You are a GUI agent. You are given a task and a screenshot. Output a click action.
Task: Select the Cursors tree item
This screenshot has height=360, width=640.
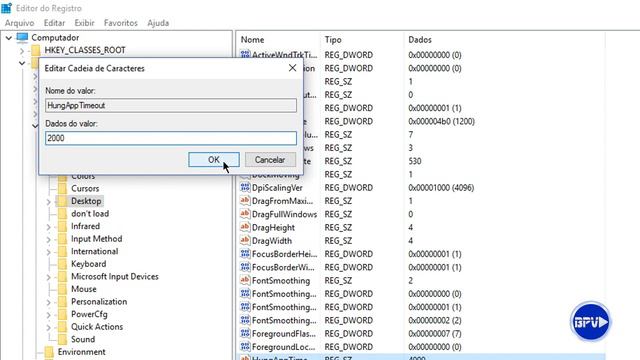pos(85,189)
